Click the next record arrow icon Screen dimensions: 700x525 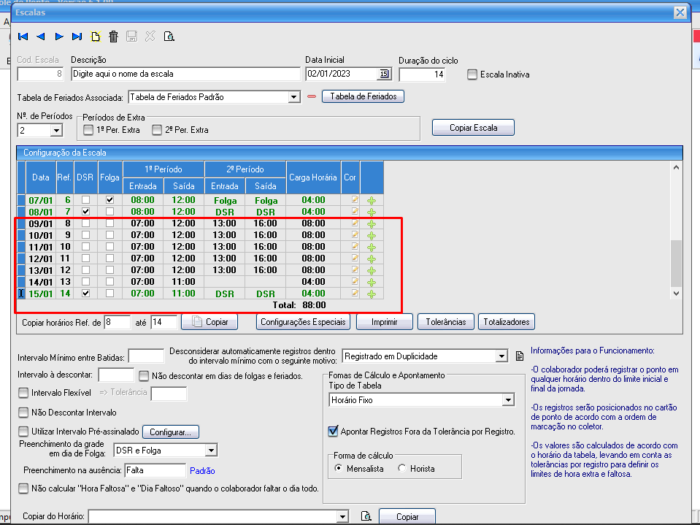pos(59,37)
